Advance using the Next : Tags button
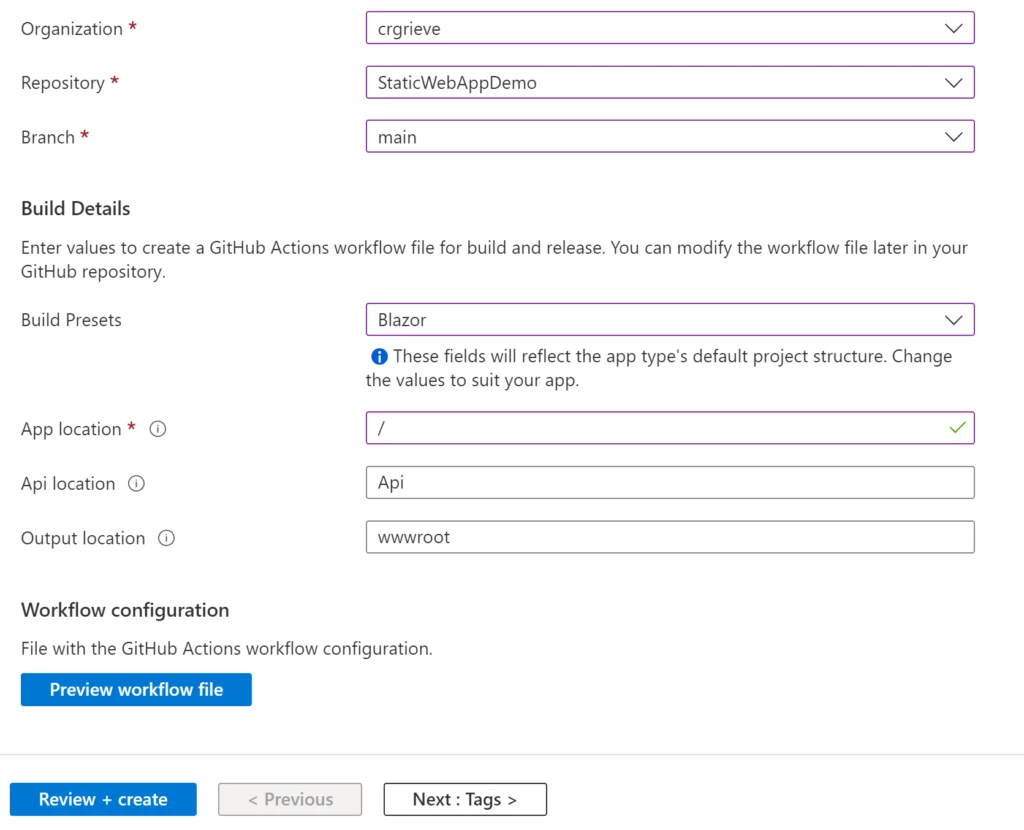Viewport: 1024px width, 830px height. tap(464, 799)
